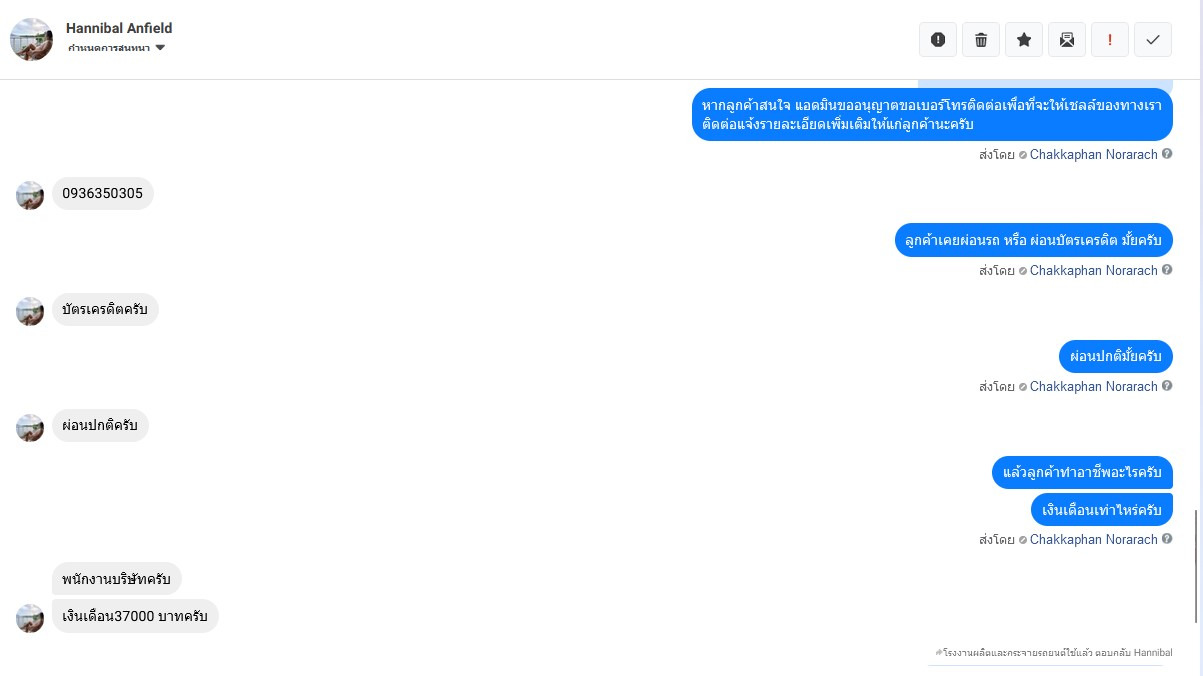Select phone number message 0936350305
Screen dimensions: 1203x676
click(x=102, y=193)
